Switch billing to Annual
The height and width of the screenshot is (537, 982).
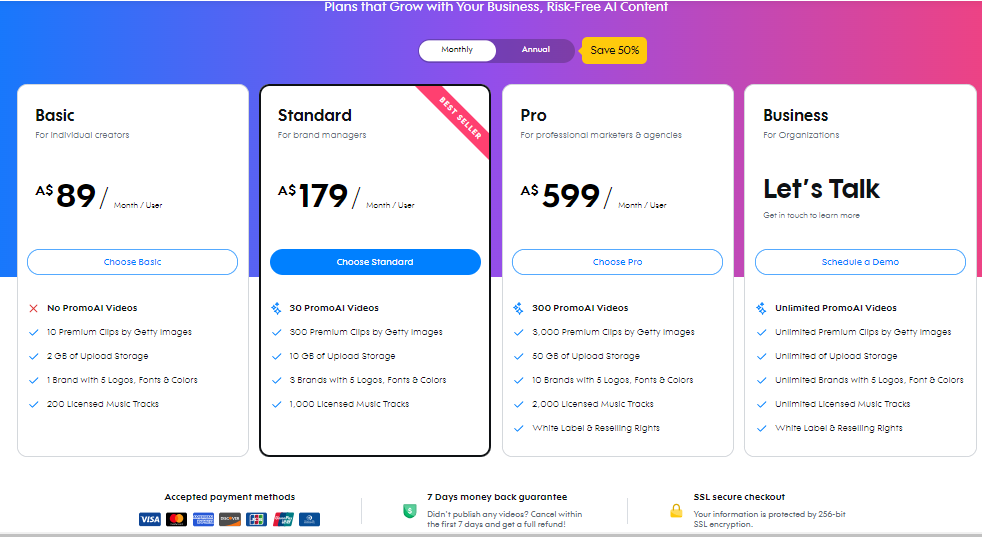pyautogui.click(x=535, y=50)
